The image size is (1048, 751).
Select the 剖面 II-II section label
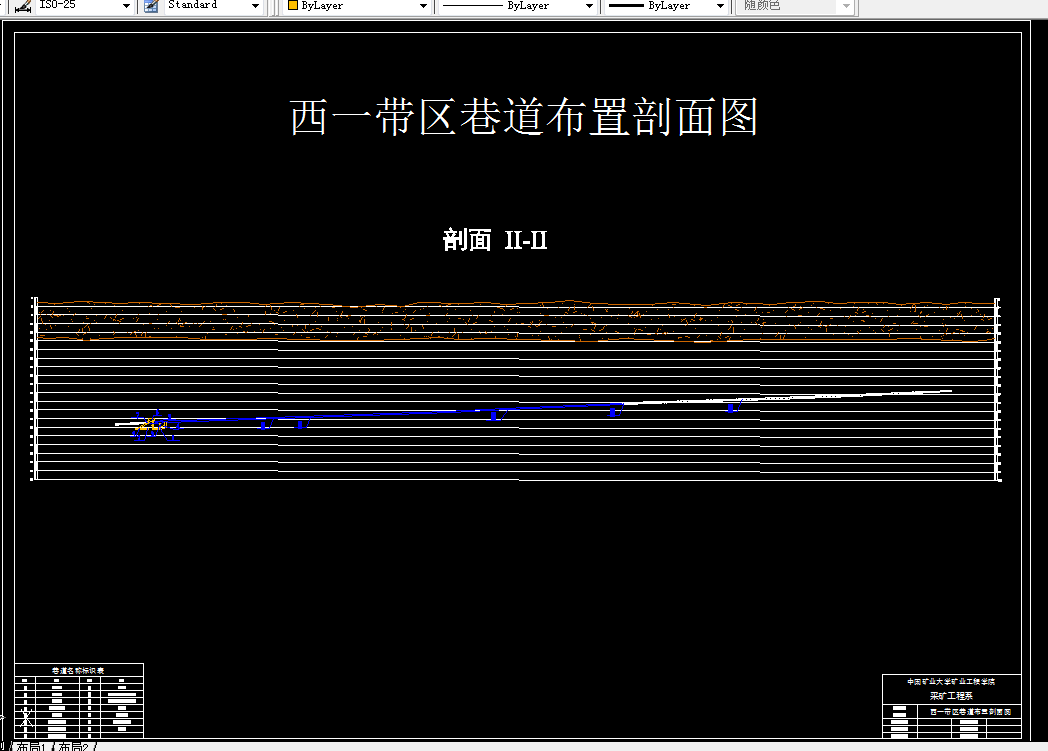coord(495,240)
